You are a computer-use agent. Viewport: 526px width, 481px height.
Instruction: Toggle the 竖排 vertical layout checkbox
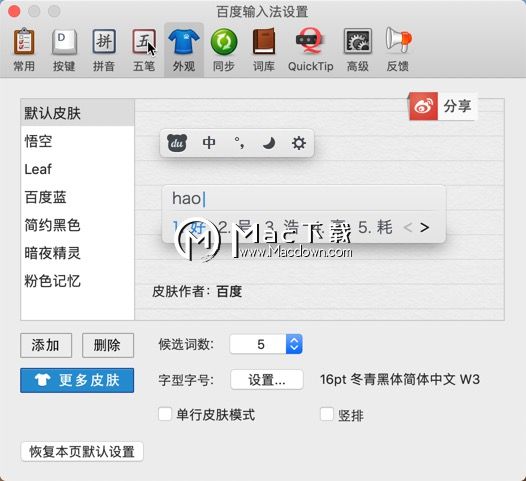coord(327,414)
